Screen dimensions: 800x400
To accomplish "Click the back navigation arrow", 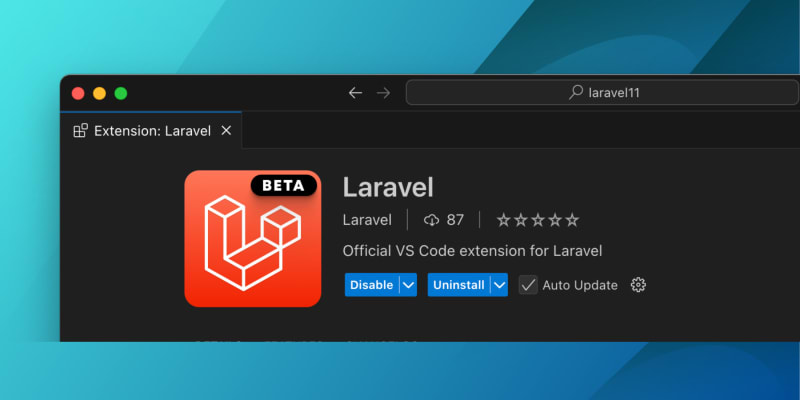I will [x=355, y=93].
